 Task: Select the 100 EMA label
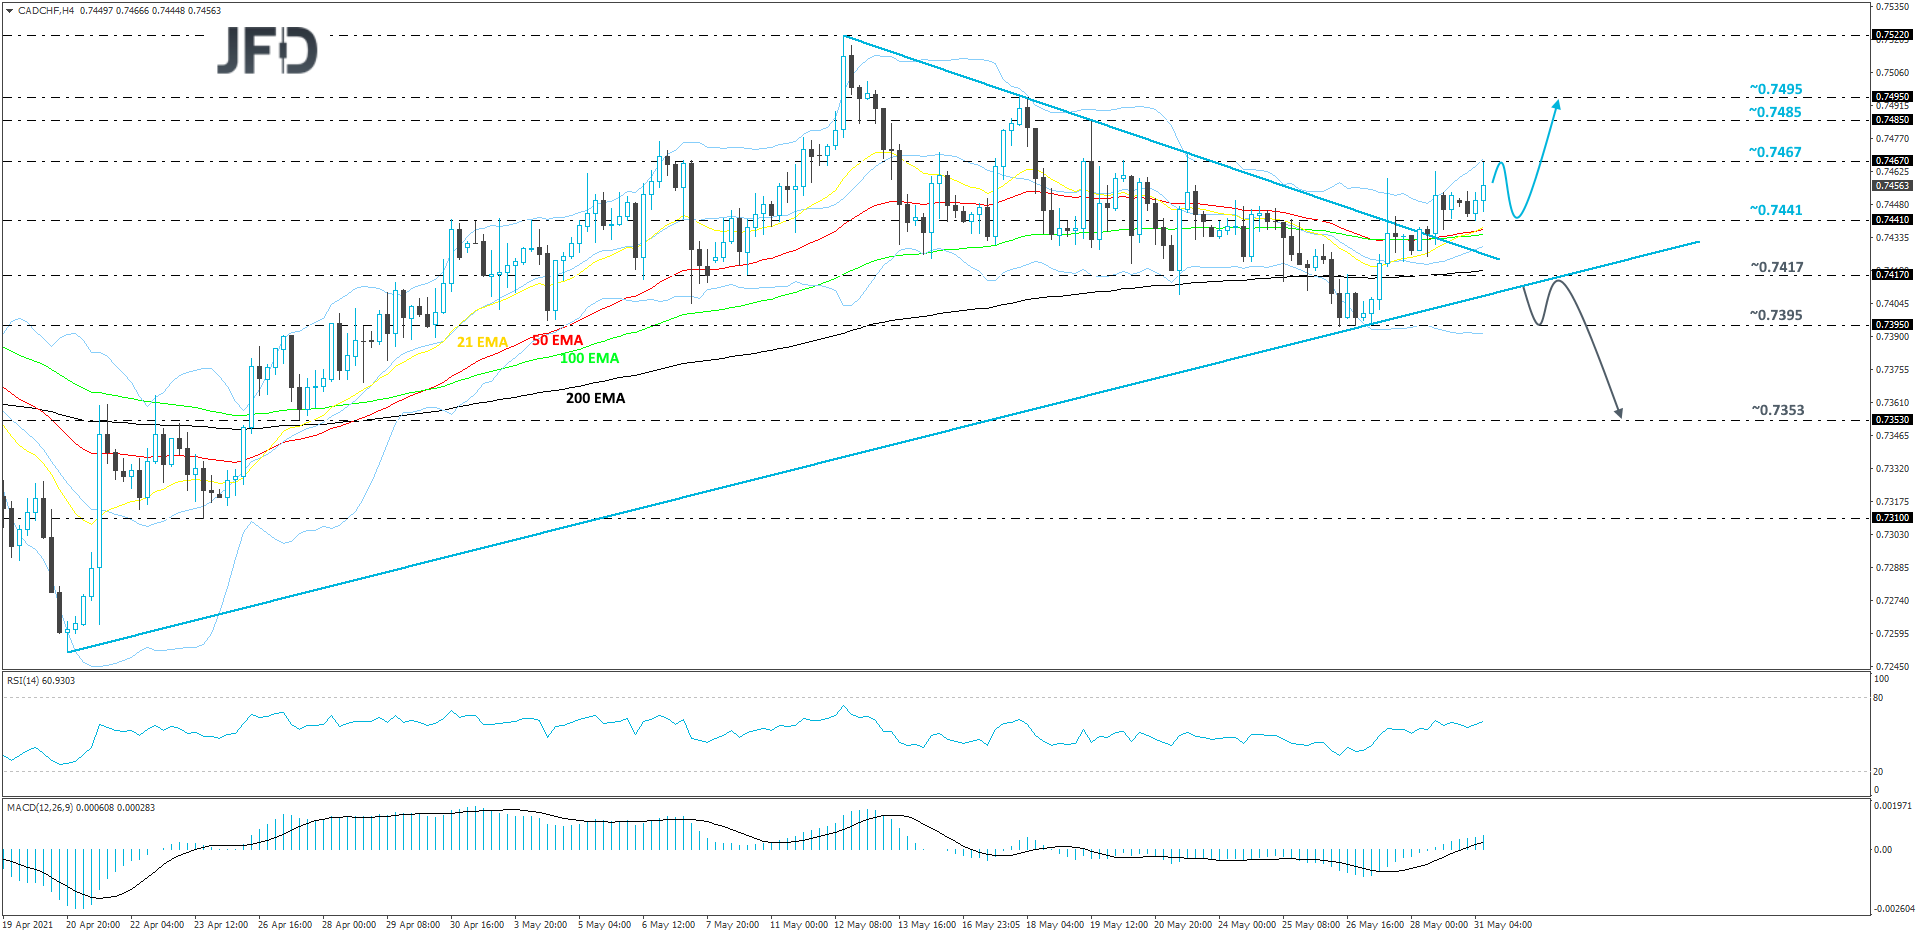(x=590, y=359)
